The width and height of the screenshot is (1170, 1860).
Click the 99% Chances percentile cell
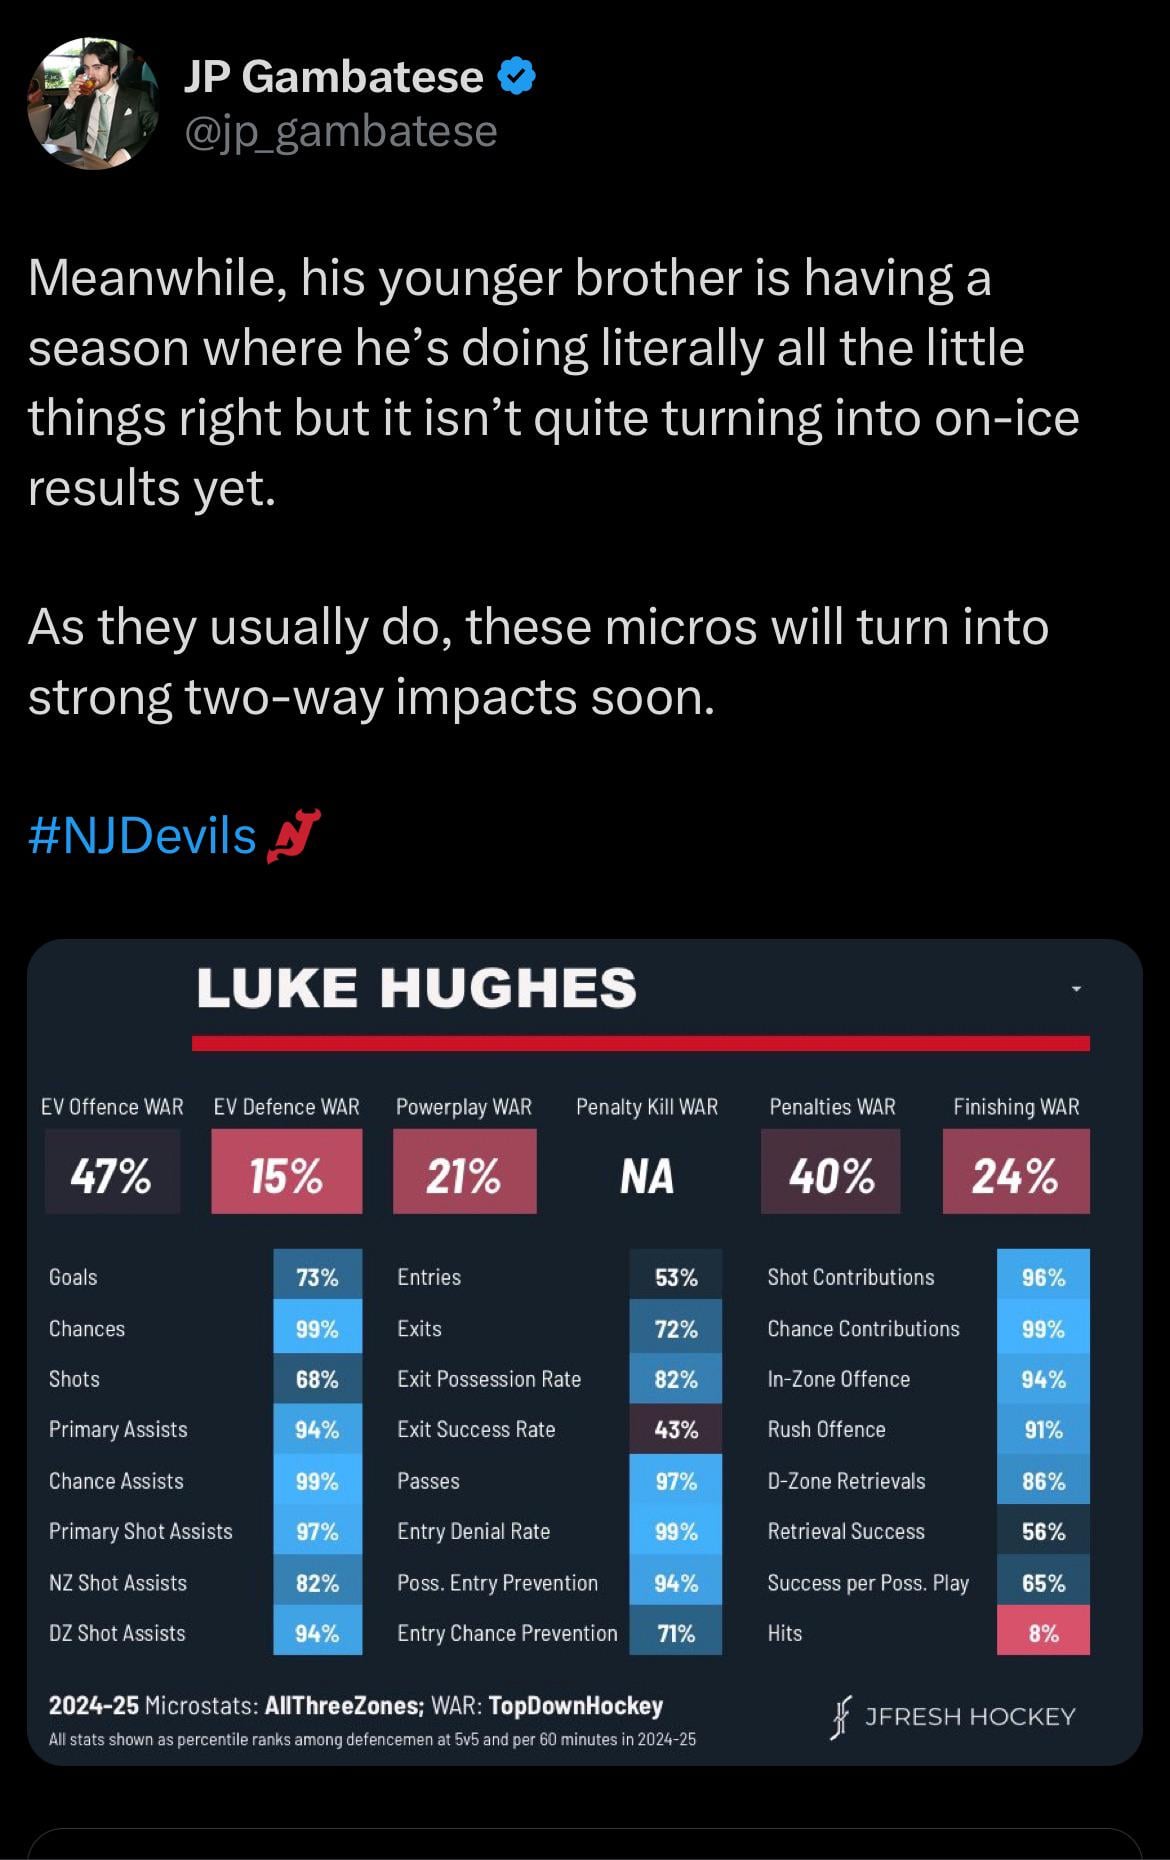[317, 1329]
